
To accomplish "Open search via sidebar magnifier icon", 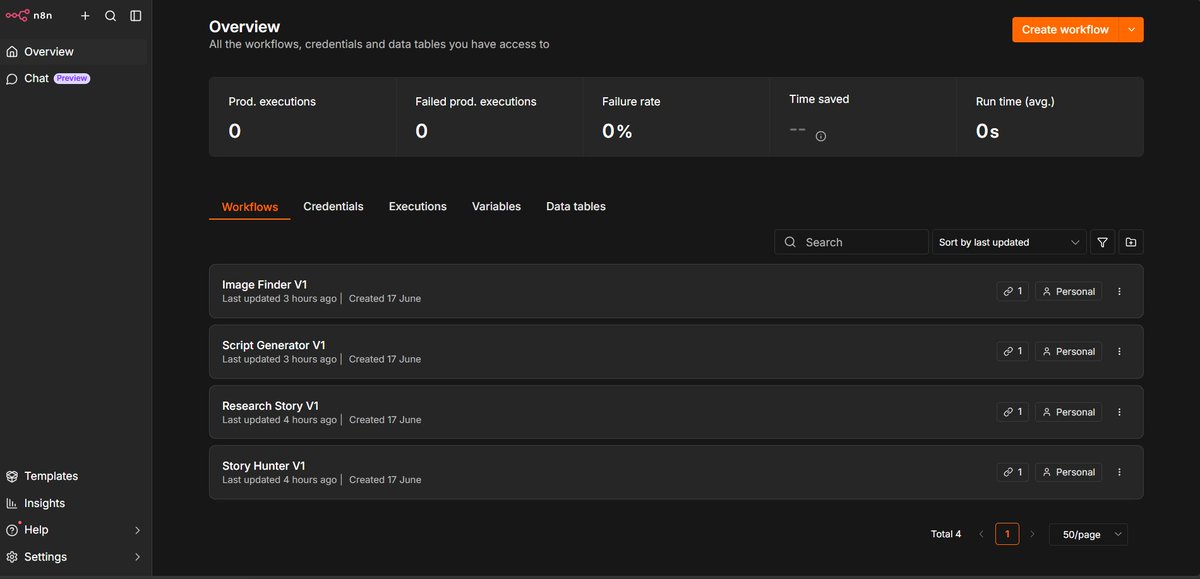I will [x=111, y=16].
